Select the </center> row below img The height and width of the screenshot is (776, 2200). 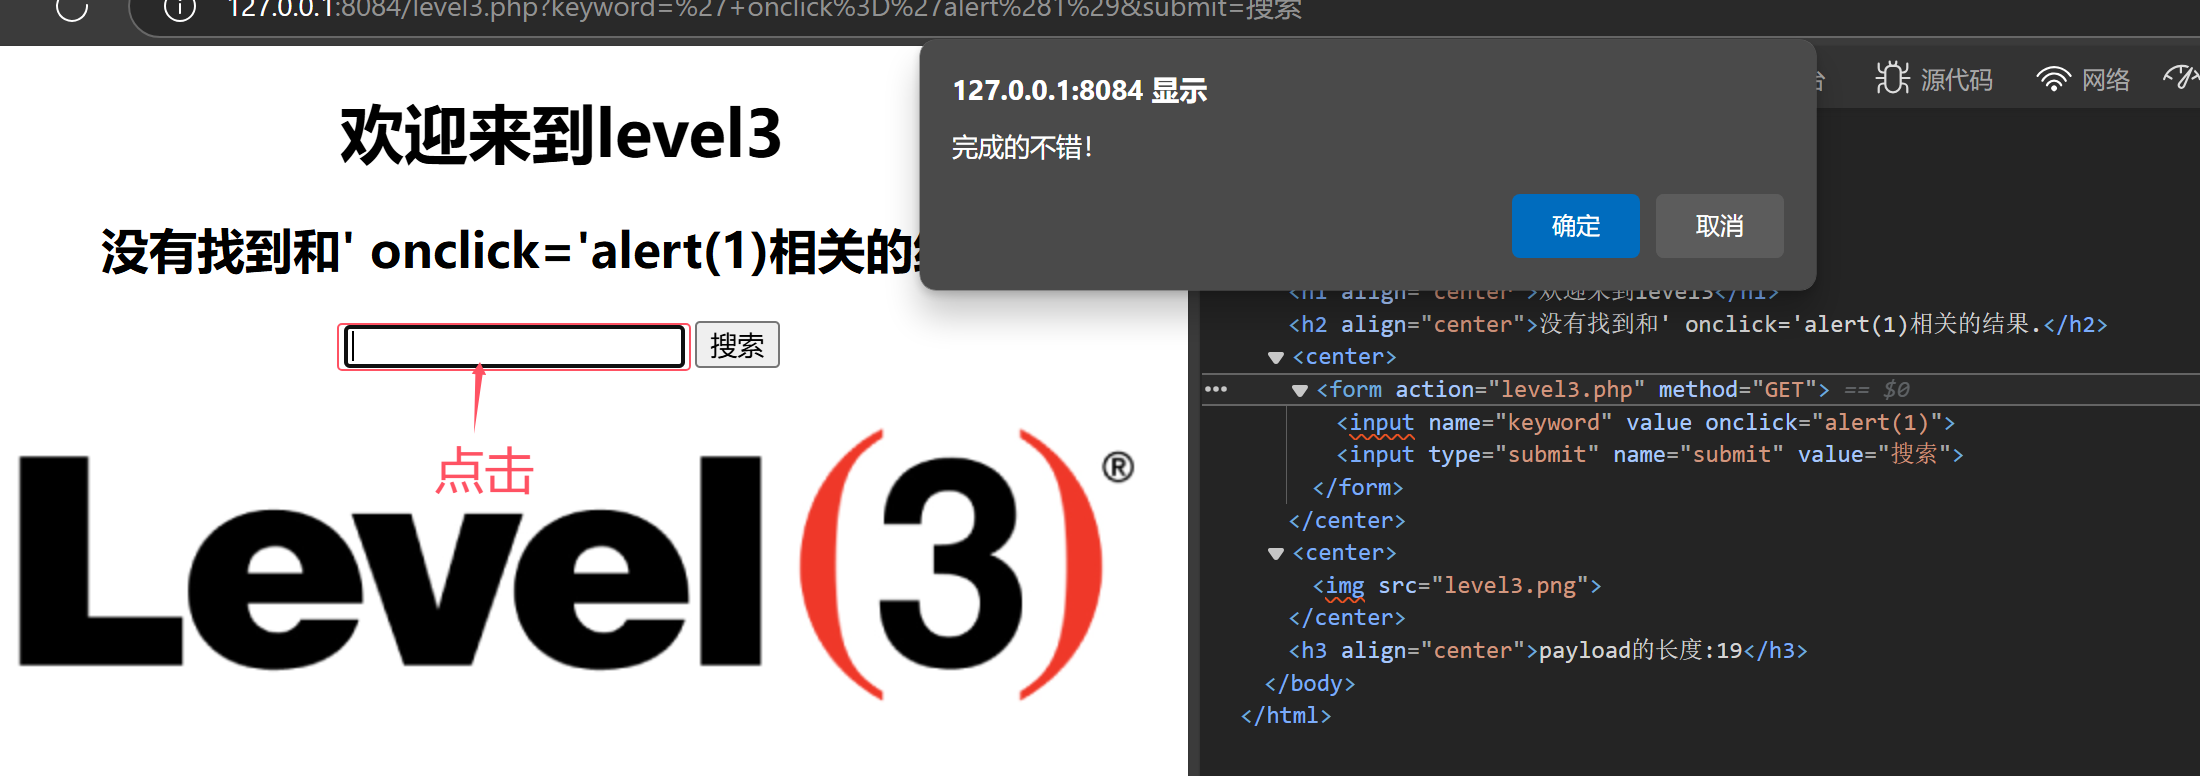coord(1347,618)
